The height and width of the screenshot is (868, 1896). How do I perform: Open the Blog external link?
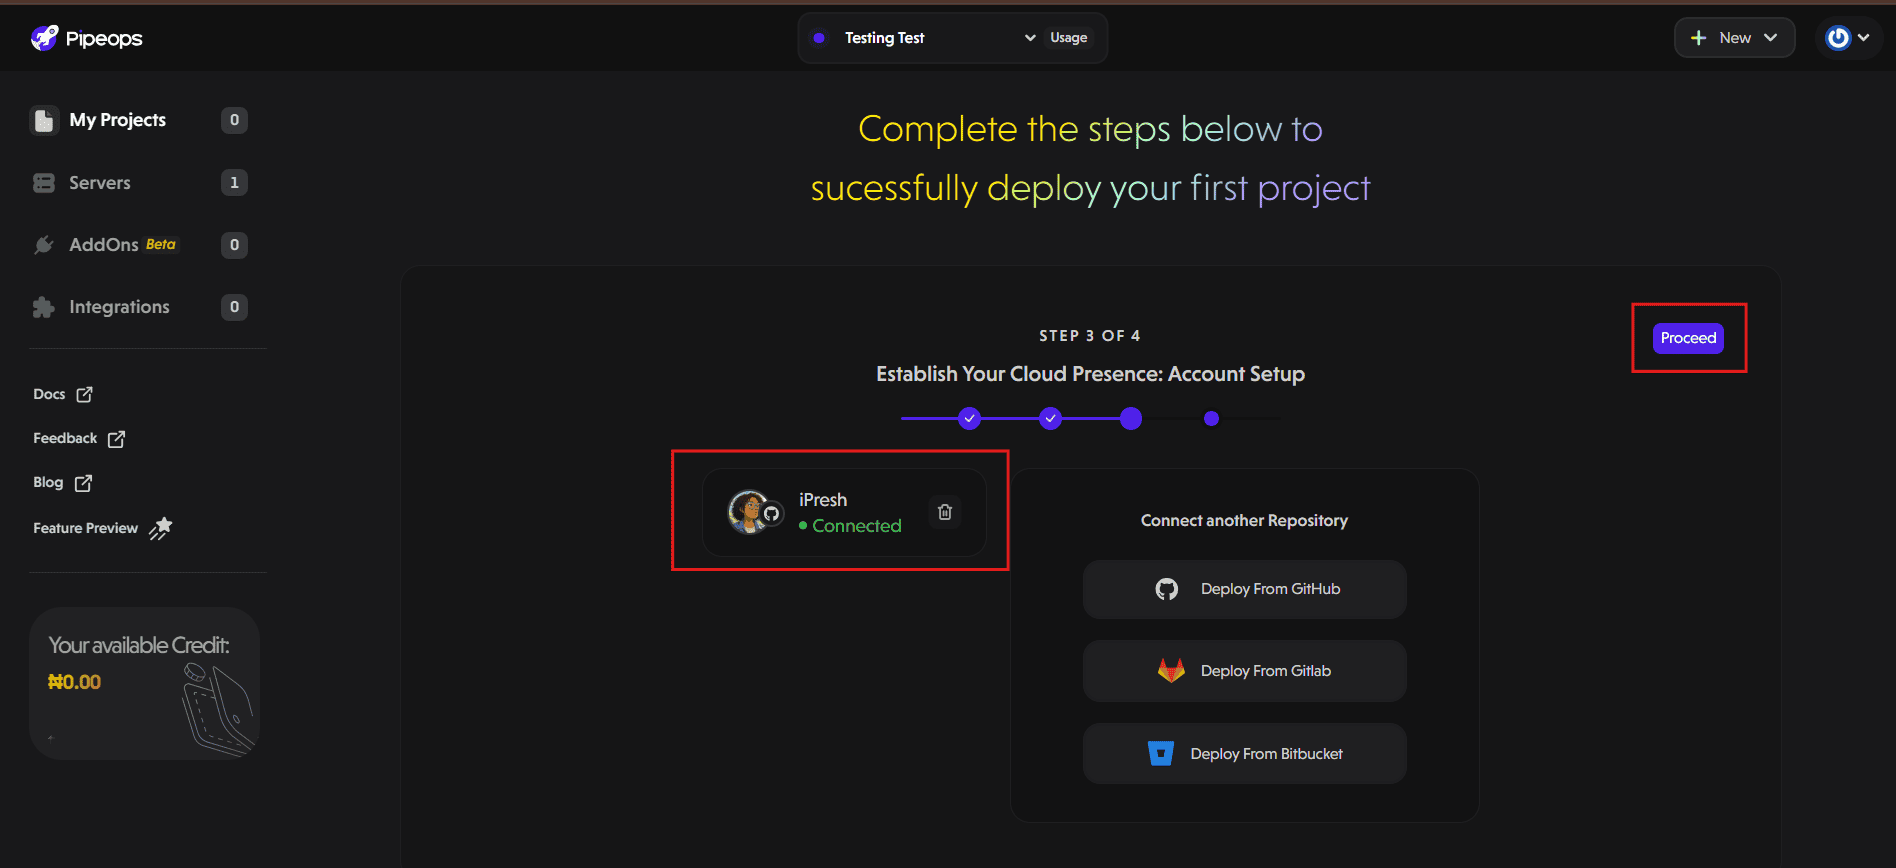tap(63, 482)
